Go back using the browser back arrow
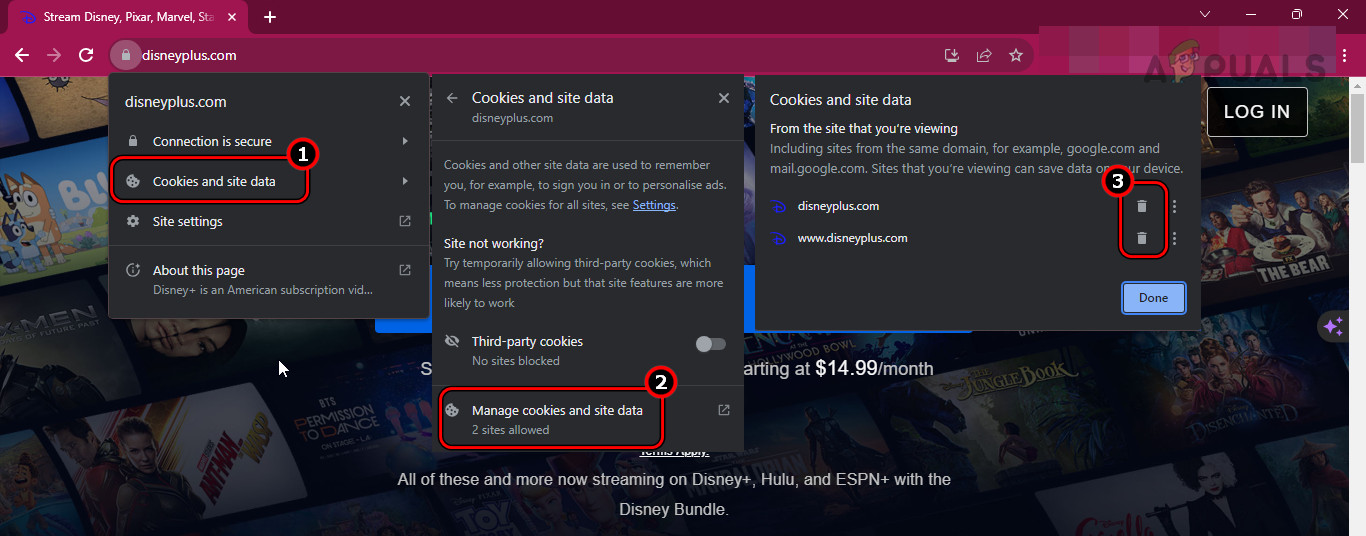The width and height of the screenshot is (1366, 536). coord(22,55)
